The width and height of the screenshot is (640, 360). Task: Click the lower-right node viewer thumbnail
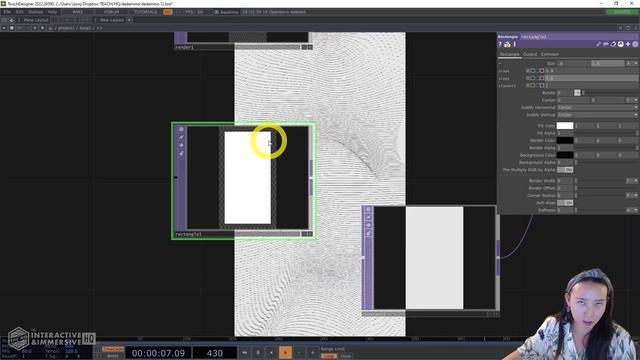pos(434,258)
